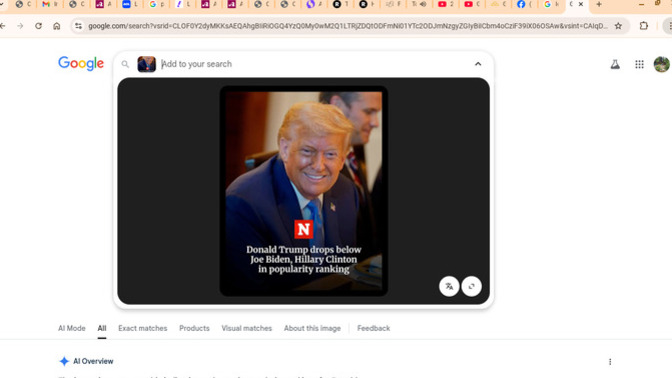Select the All results tab
The width and height of the screenshot is (672, 378).
tap(102, 328)
